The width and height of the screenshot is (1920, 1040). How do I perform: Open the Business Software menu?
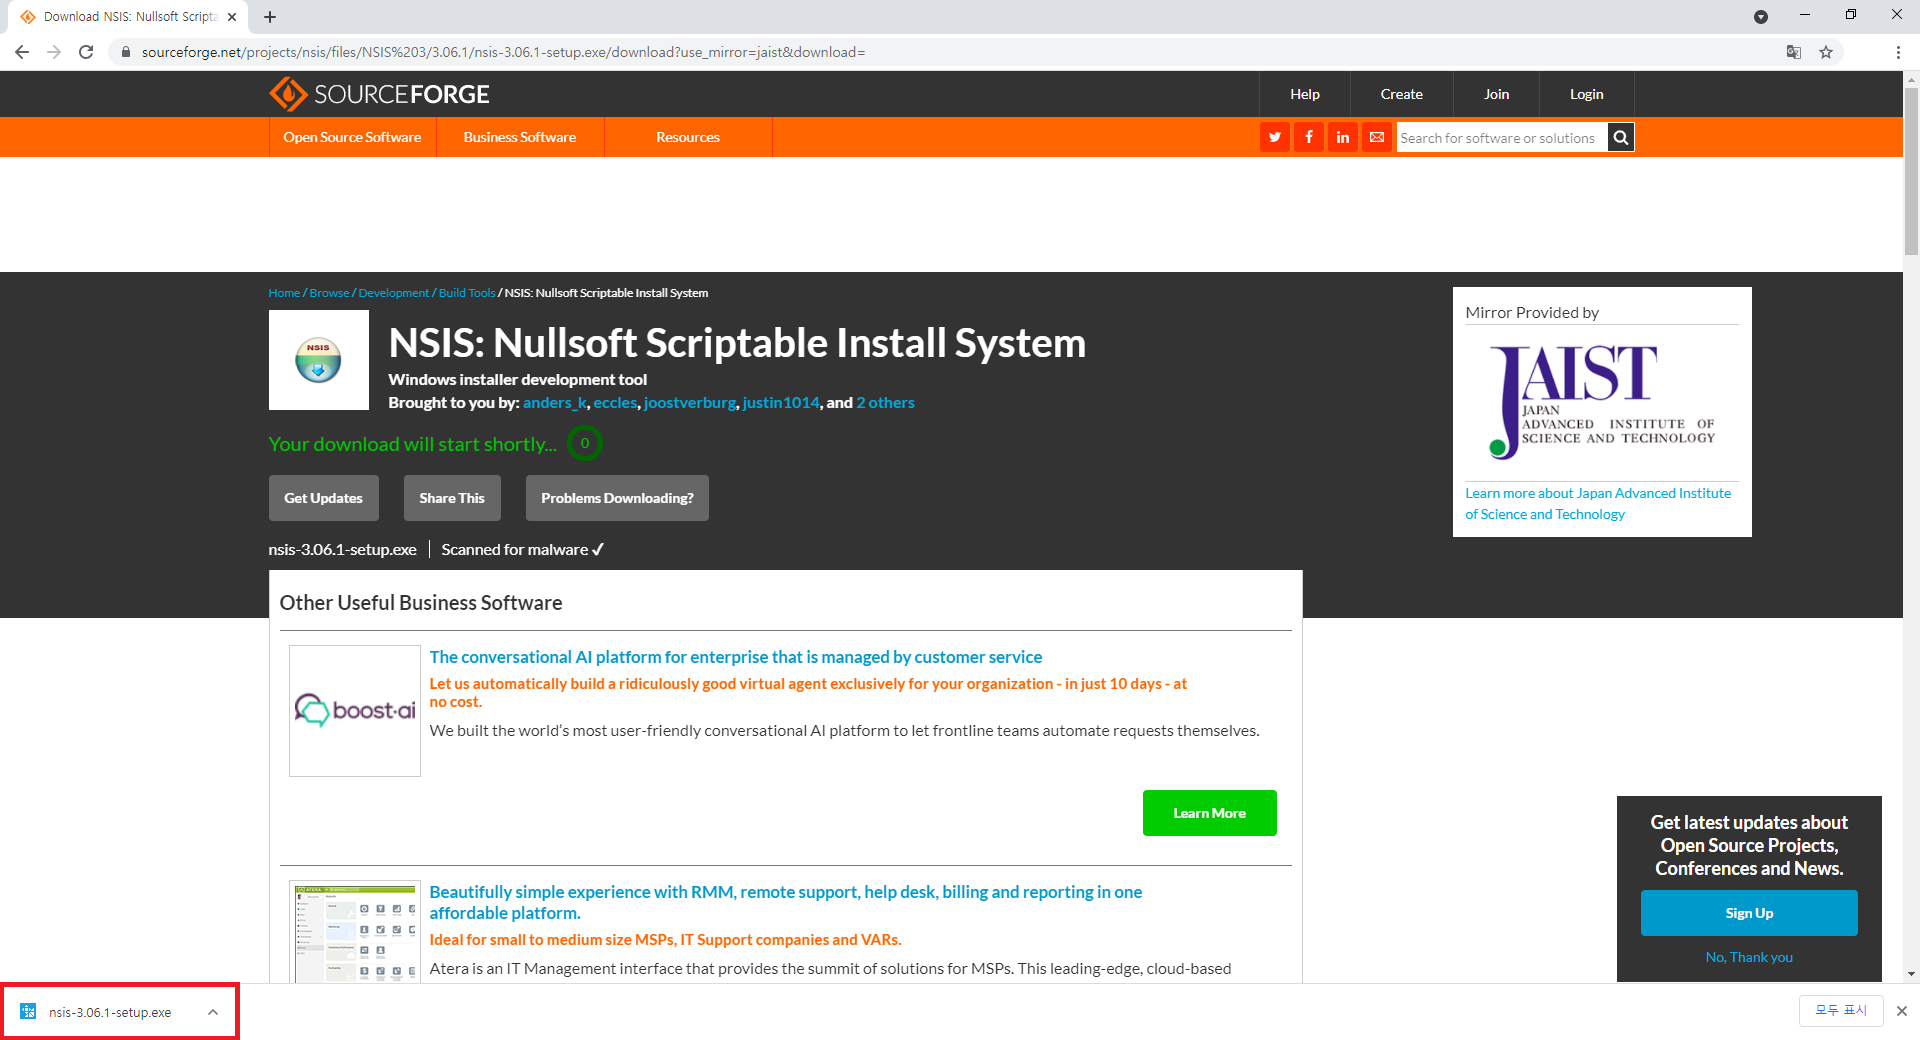[x=520, y=137]
